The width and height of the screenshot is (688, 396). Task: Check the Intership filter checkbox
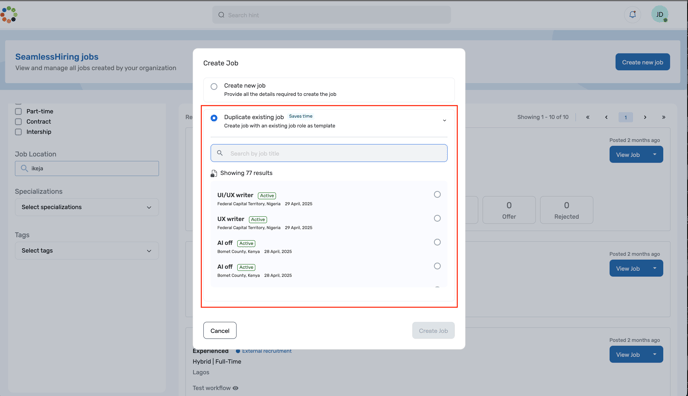(x=18, y=132)
